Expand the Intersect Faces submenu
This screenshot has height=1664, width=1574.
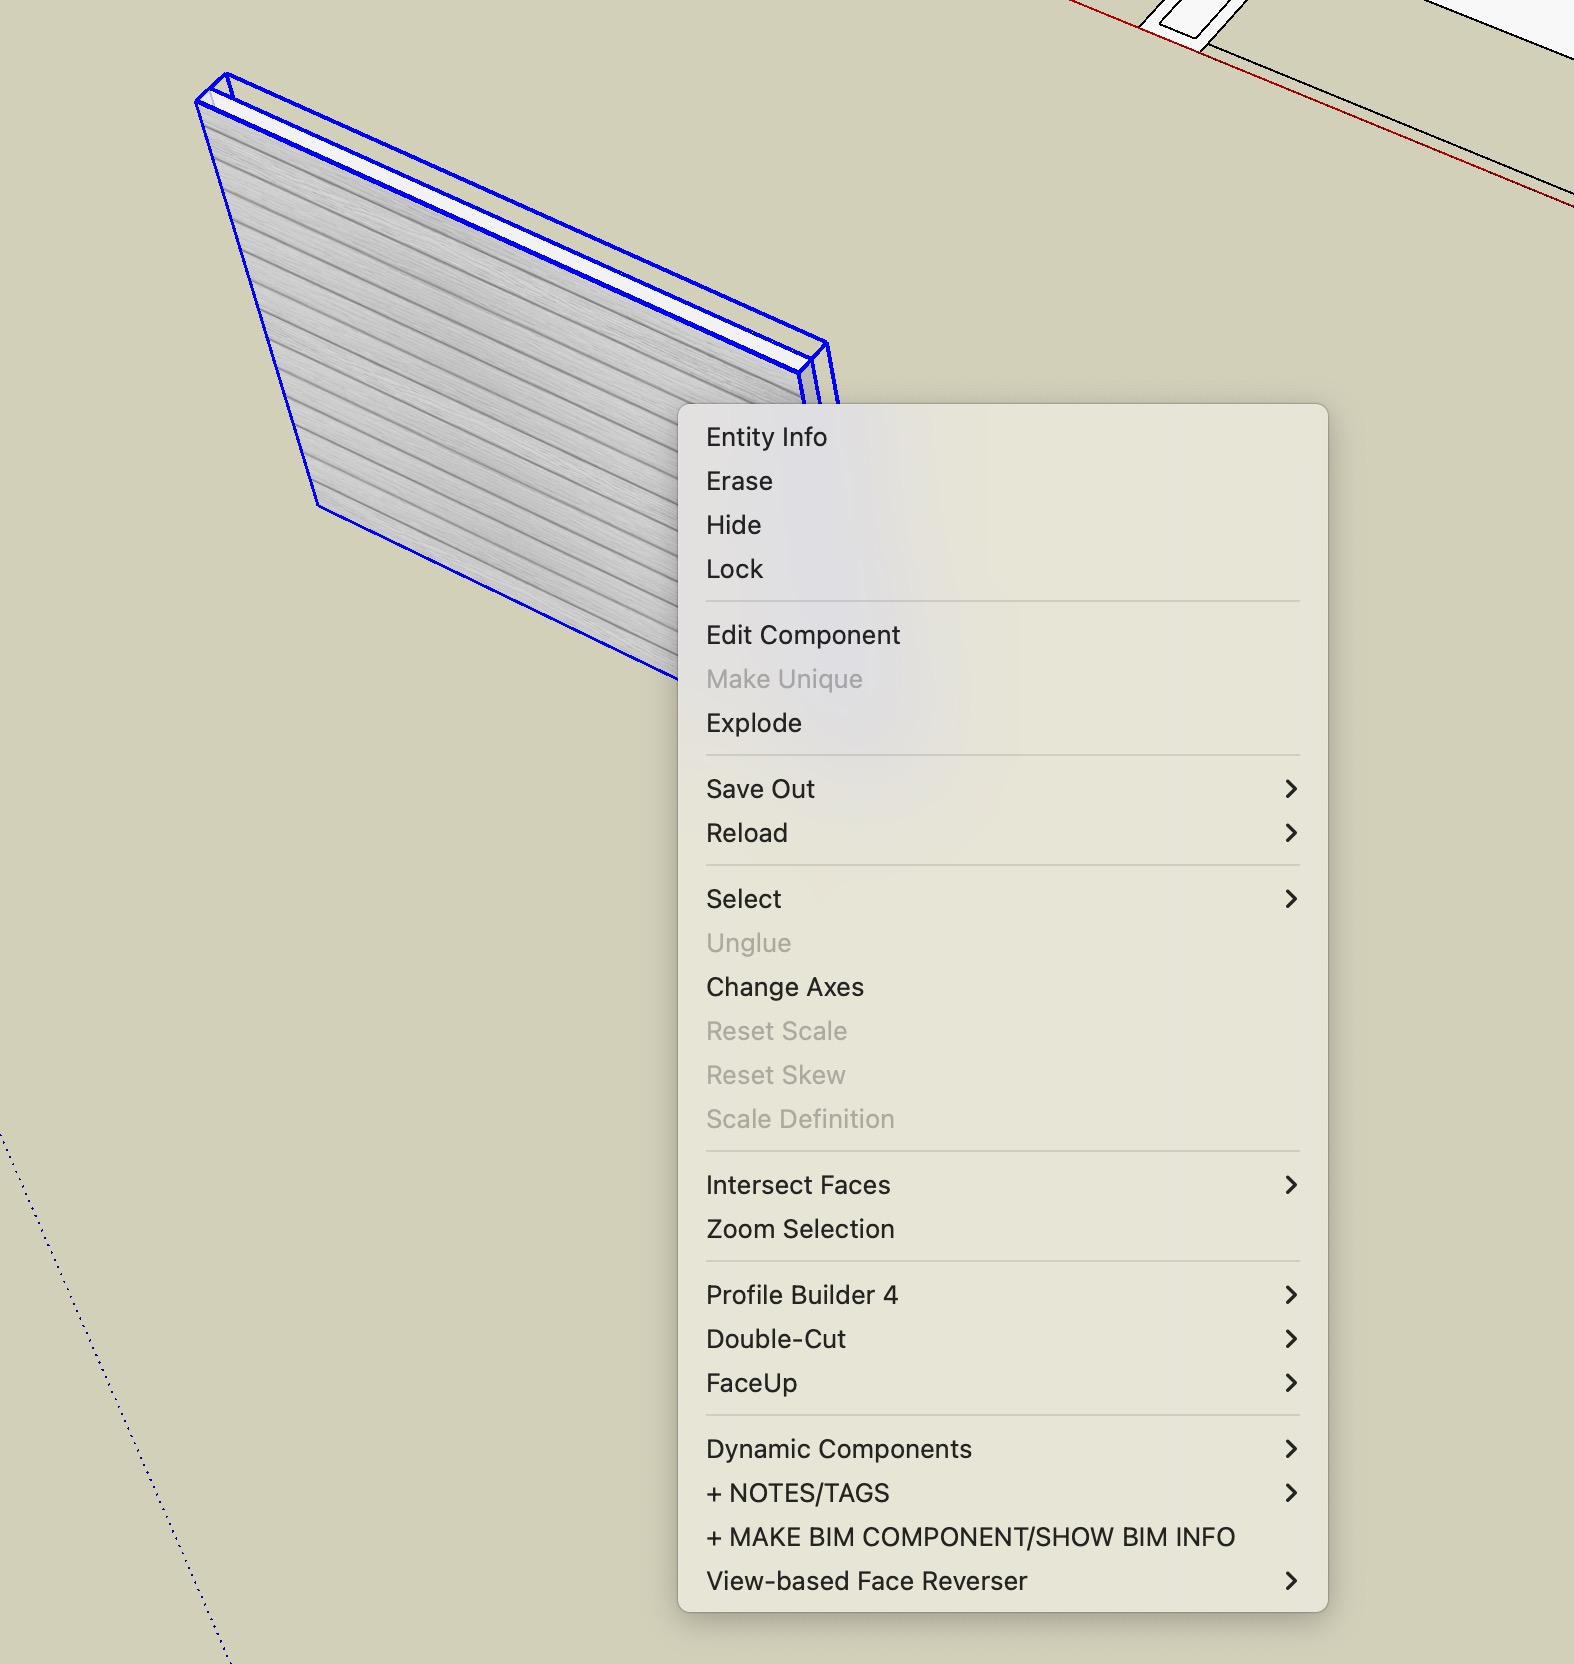[797, 1185]
